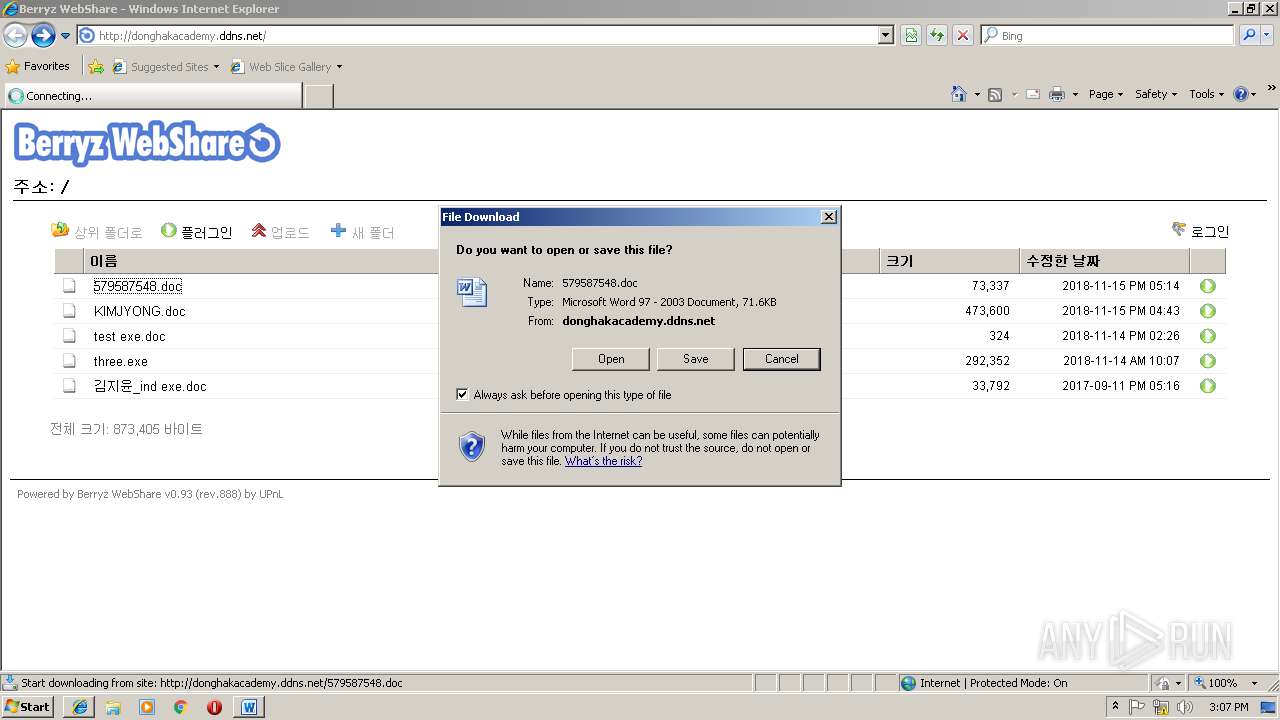1280x720 pixels.
Task: Click green download icon for test exe.doc row
Action: pos(1208,336)
